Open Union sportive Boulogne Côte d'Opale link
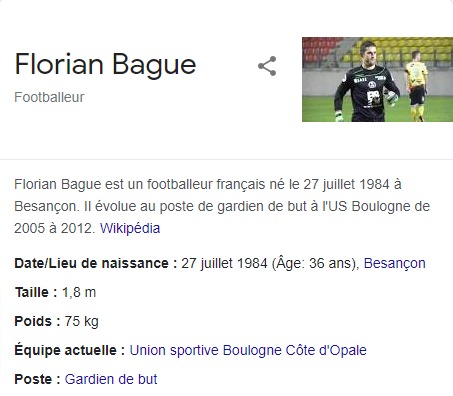This screenshot has height=396, width=453. pos(248,350)
